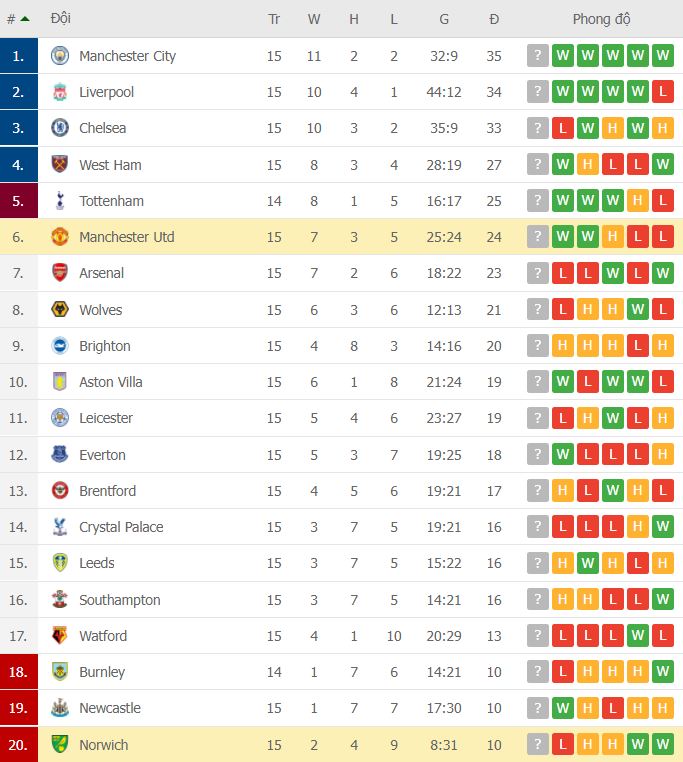Sort by rank using the # arrow header

pos(18,19)
